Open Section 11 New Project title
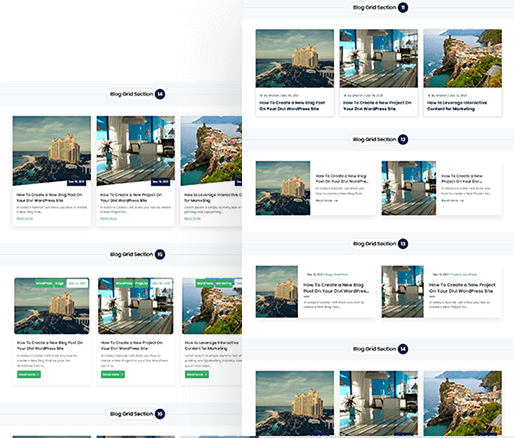 [x=377, y=106]
